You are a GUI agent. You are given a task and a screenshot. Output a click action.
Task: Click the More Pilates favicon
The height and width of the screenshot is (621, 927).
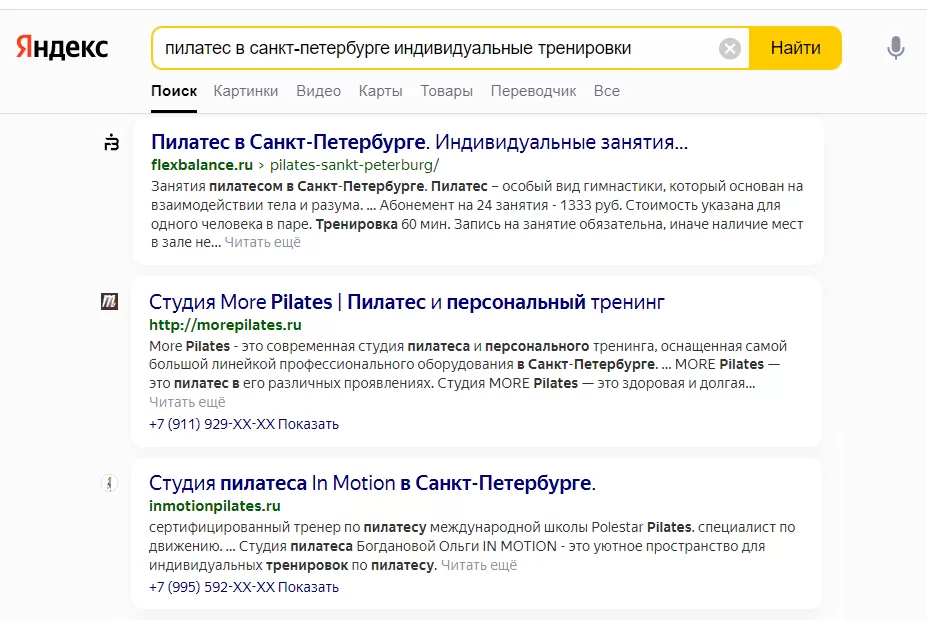point(109,302)
